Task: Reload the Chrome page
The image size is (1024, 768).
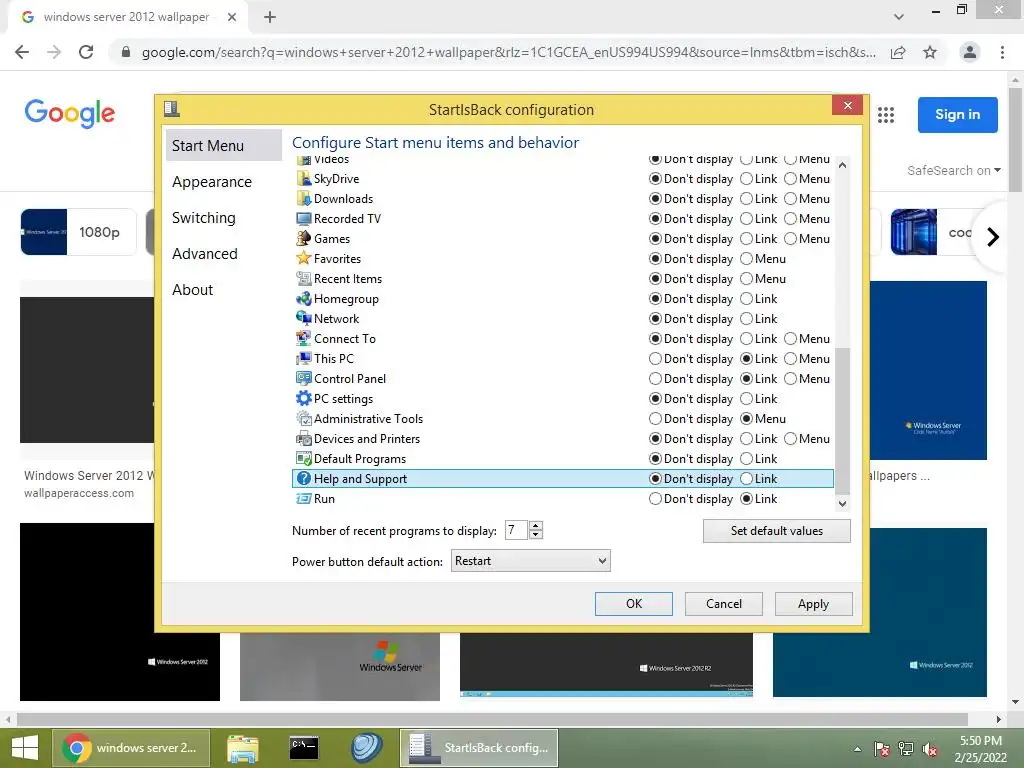Action: coord(86,52)
